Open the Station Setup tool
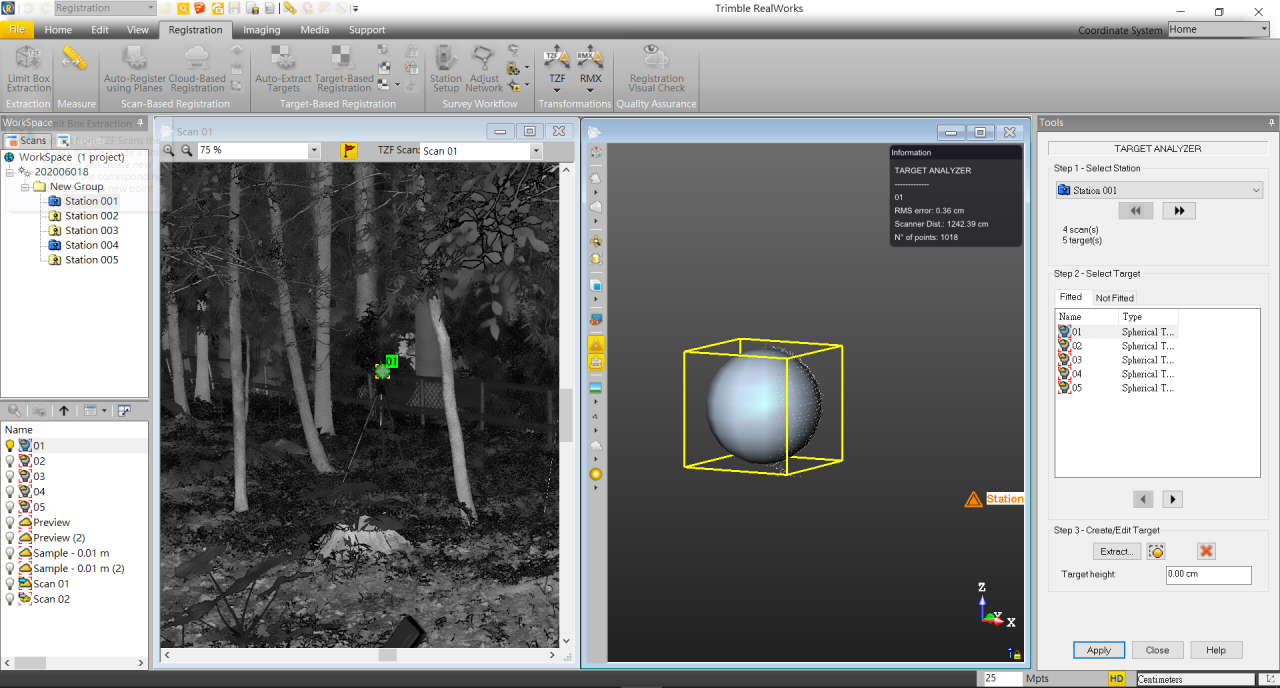This screenshot has width=1280, height=688. click(446, 68)
